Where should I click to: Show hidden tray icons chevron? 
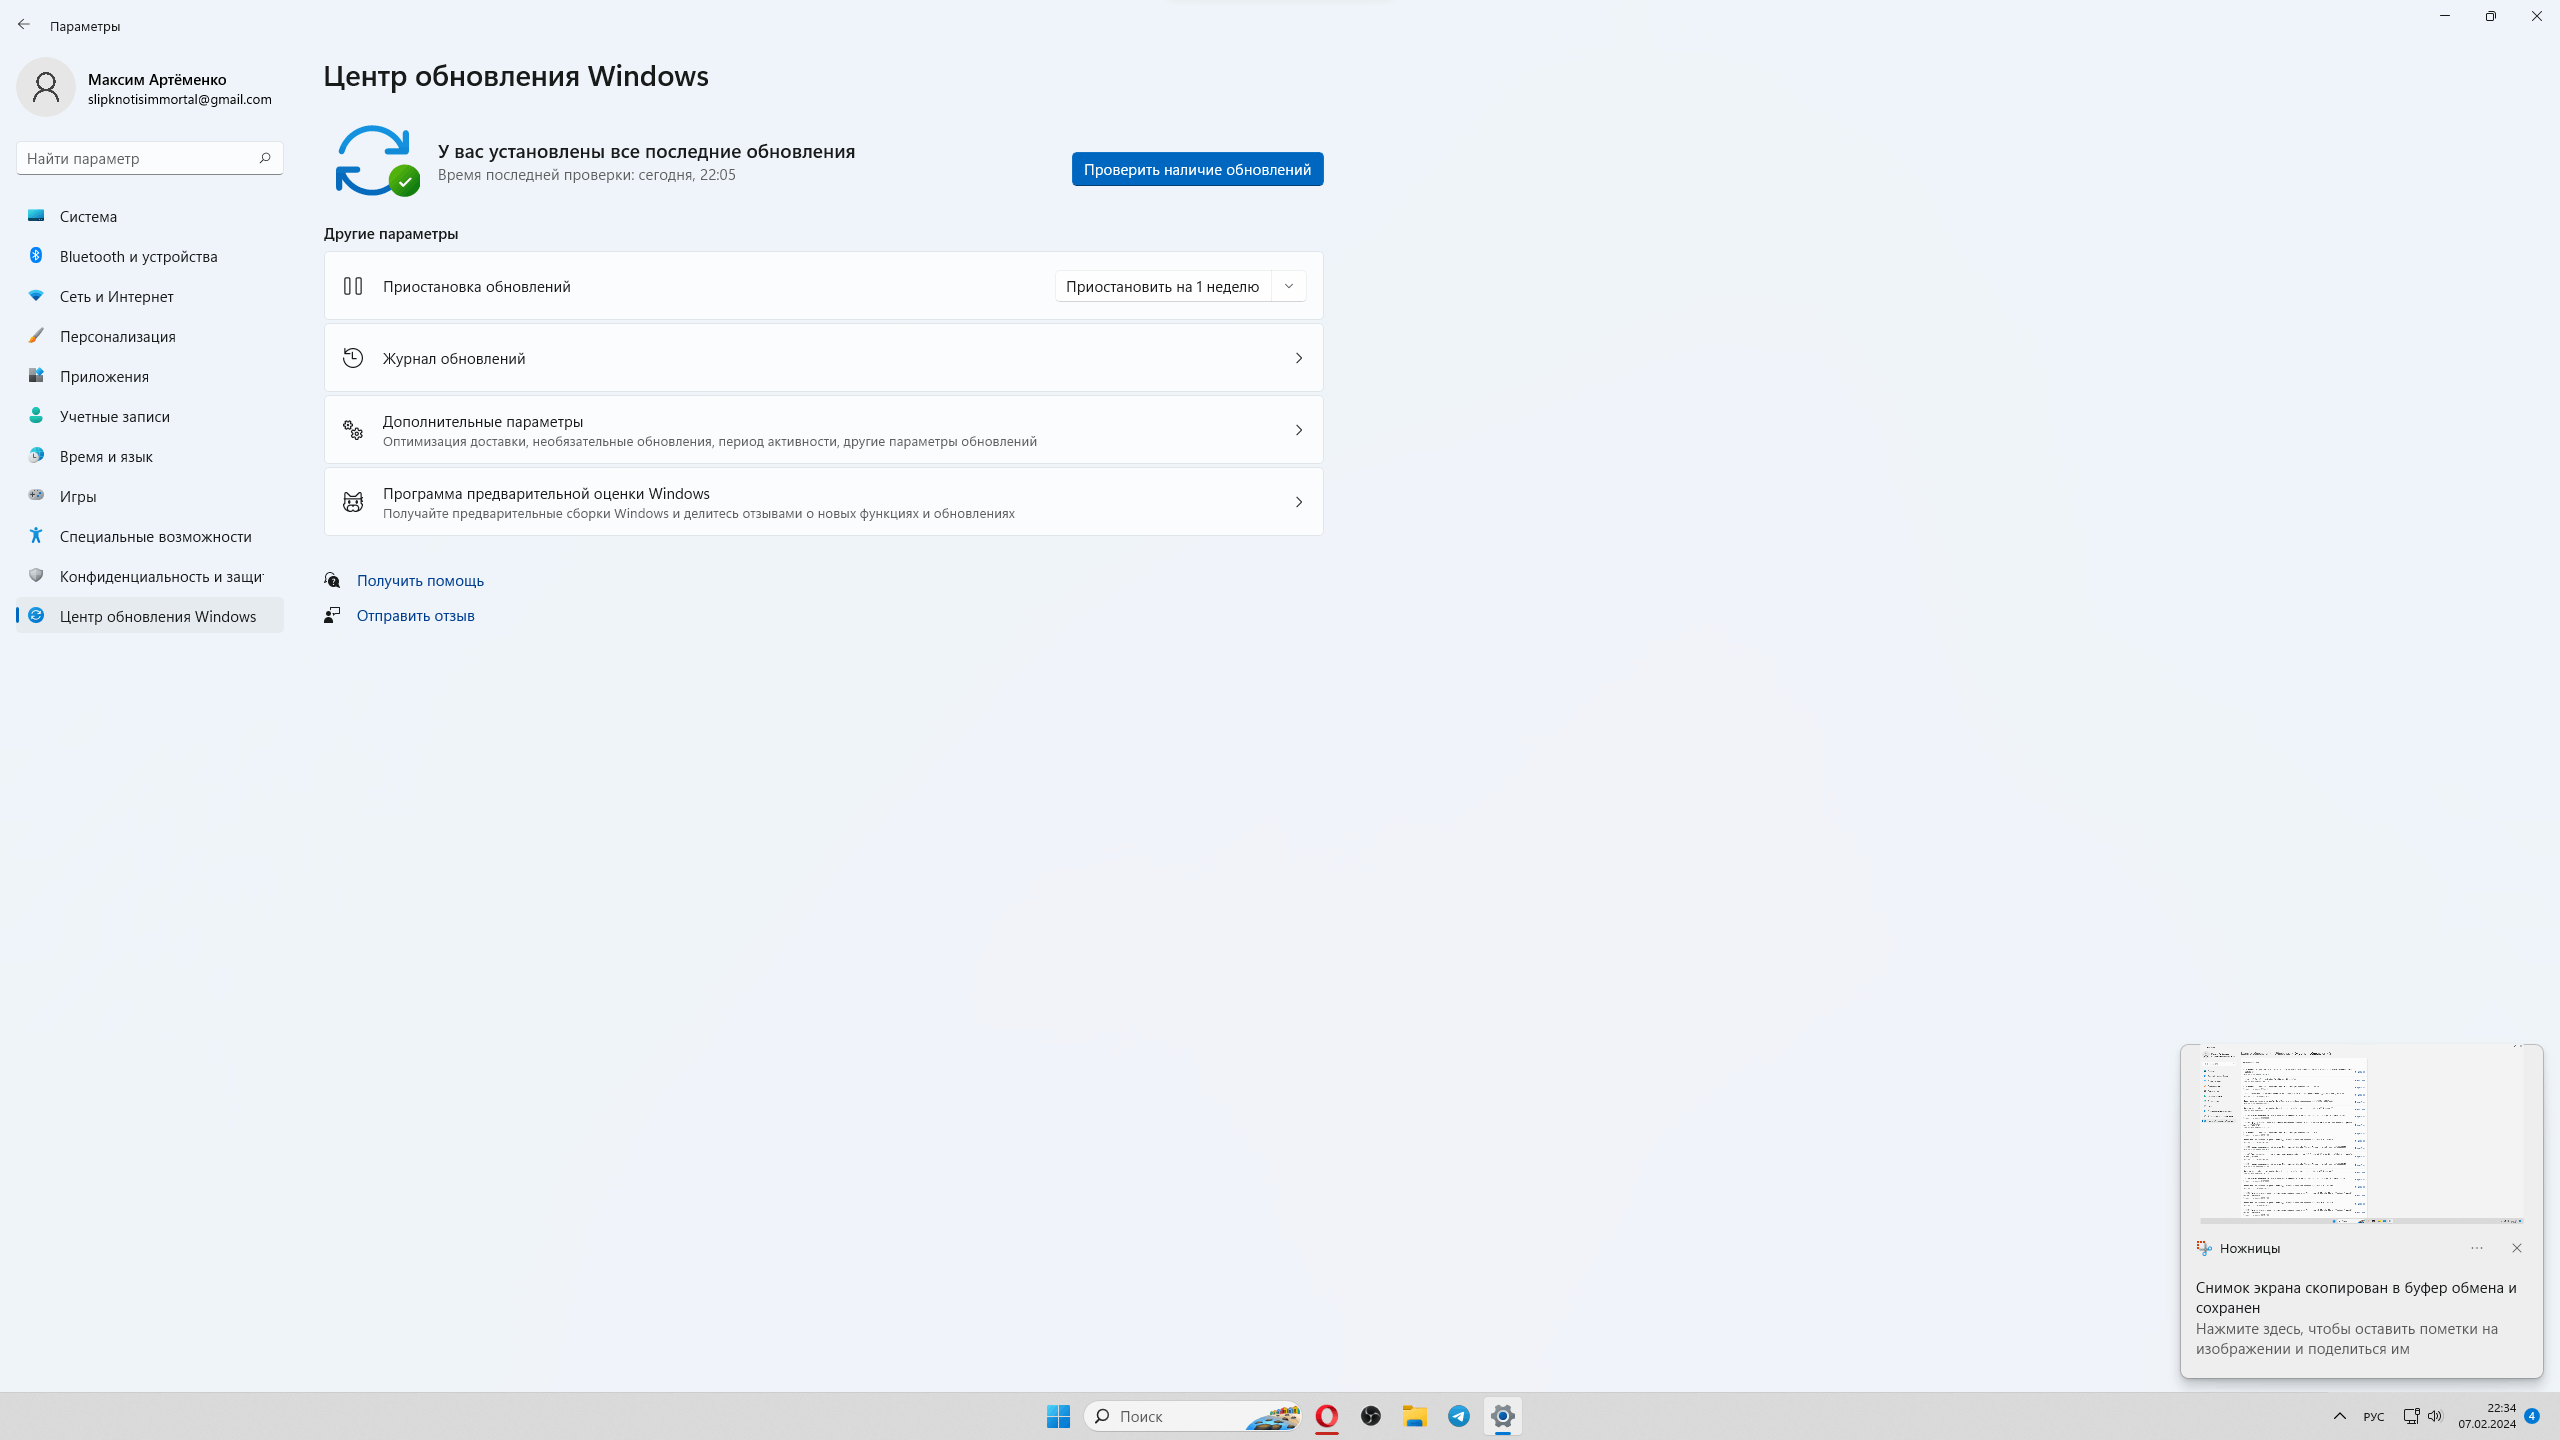click(x=2340, y=1416)
